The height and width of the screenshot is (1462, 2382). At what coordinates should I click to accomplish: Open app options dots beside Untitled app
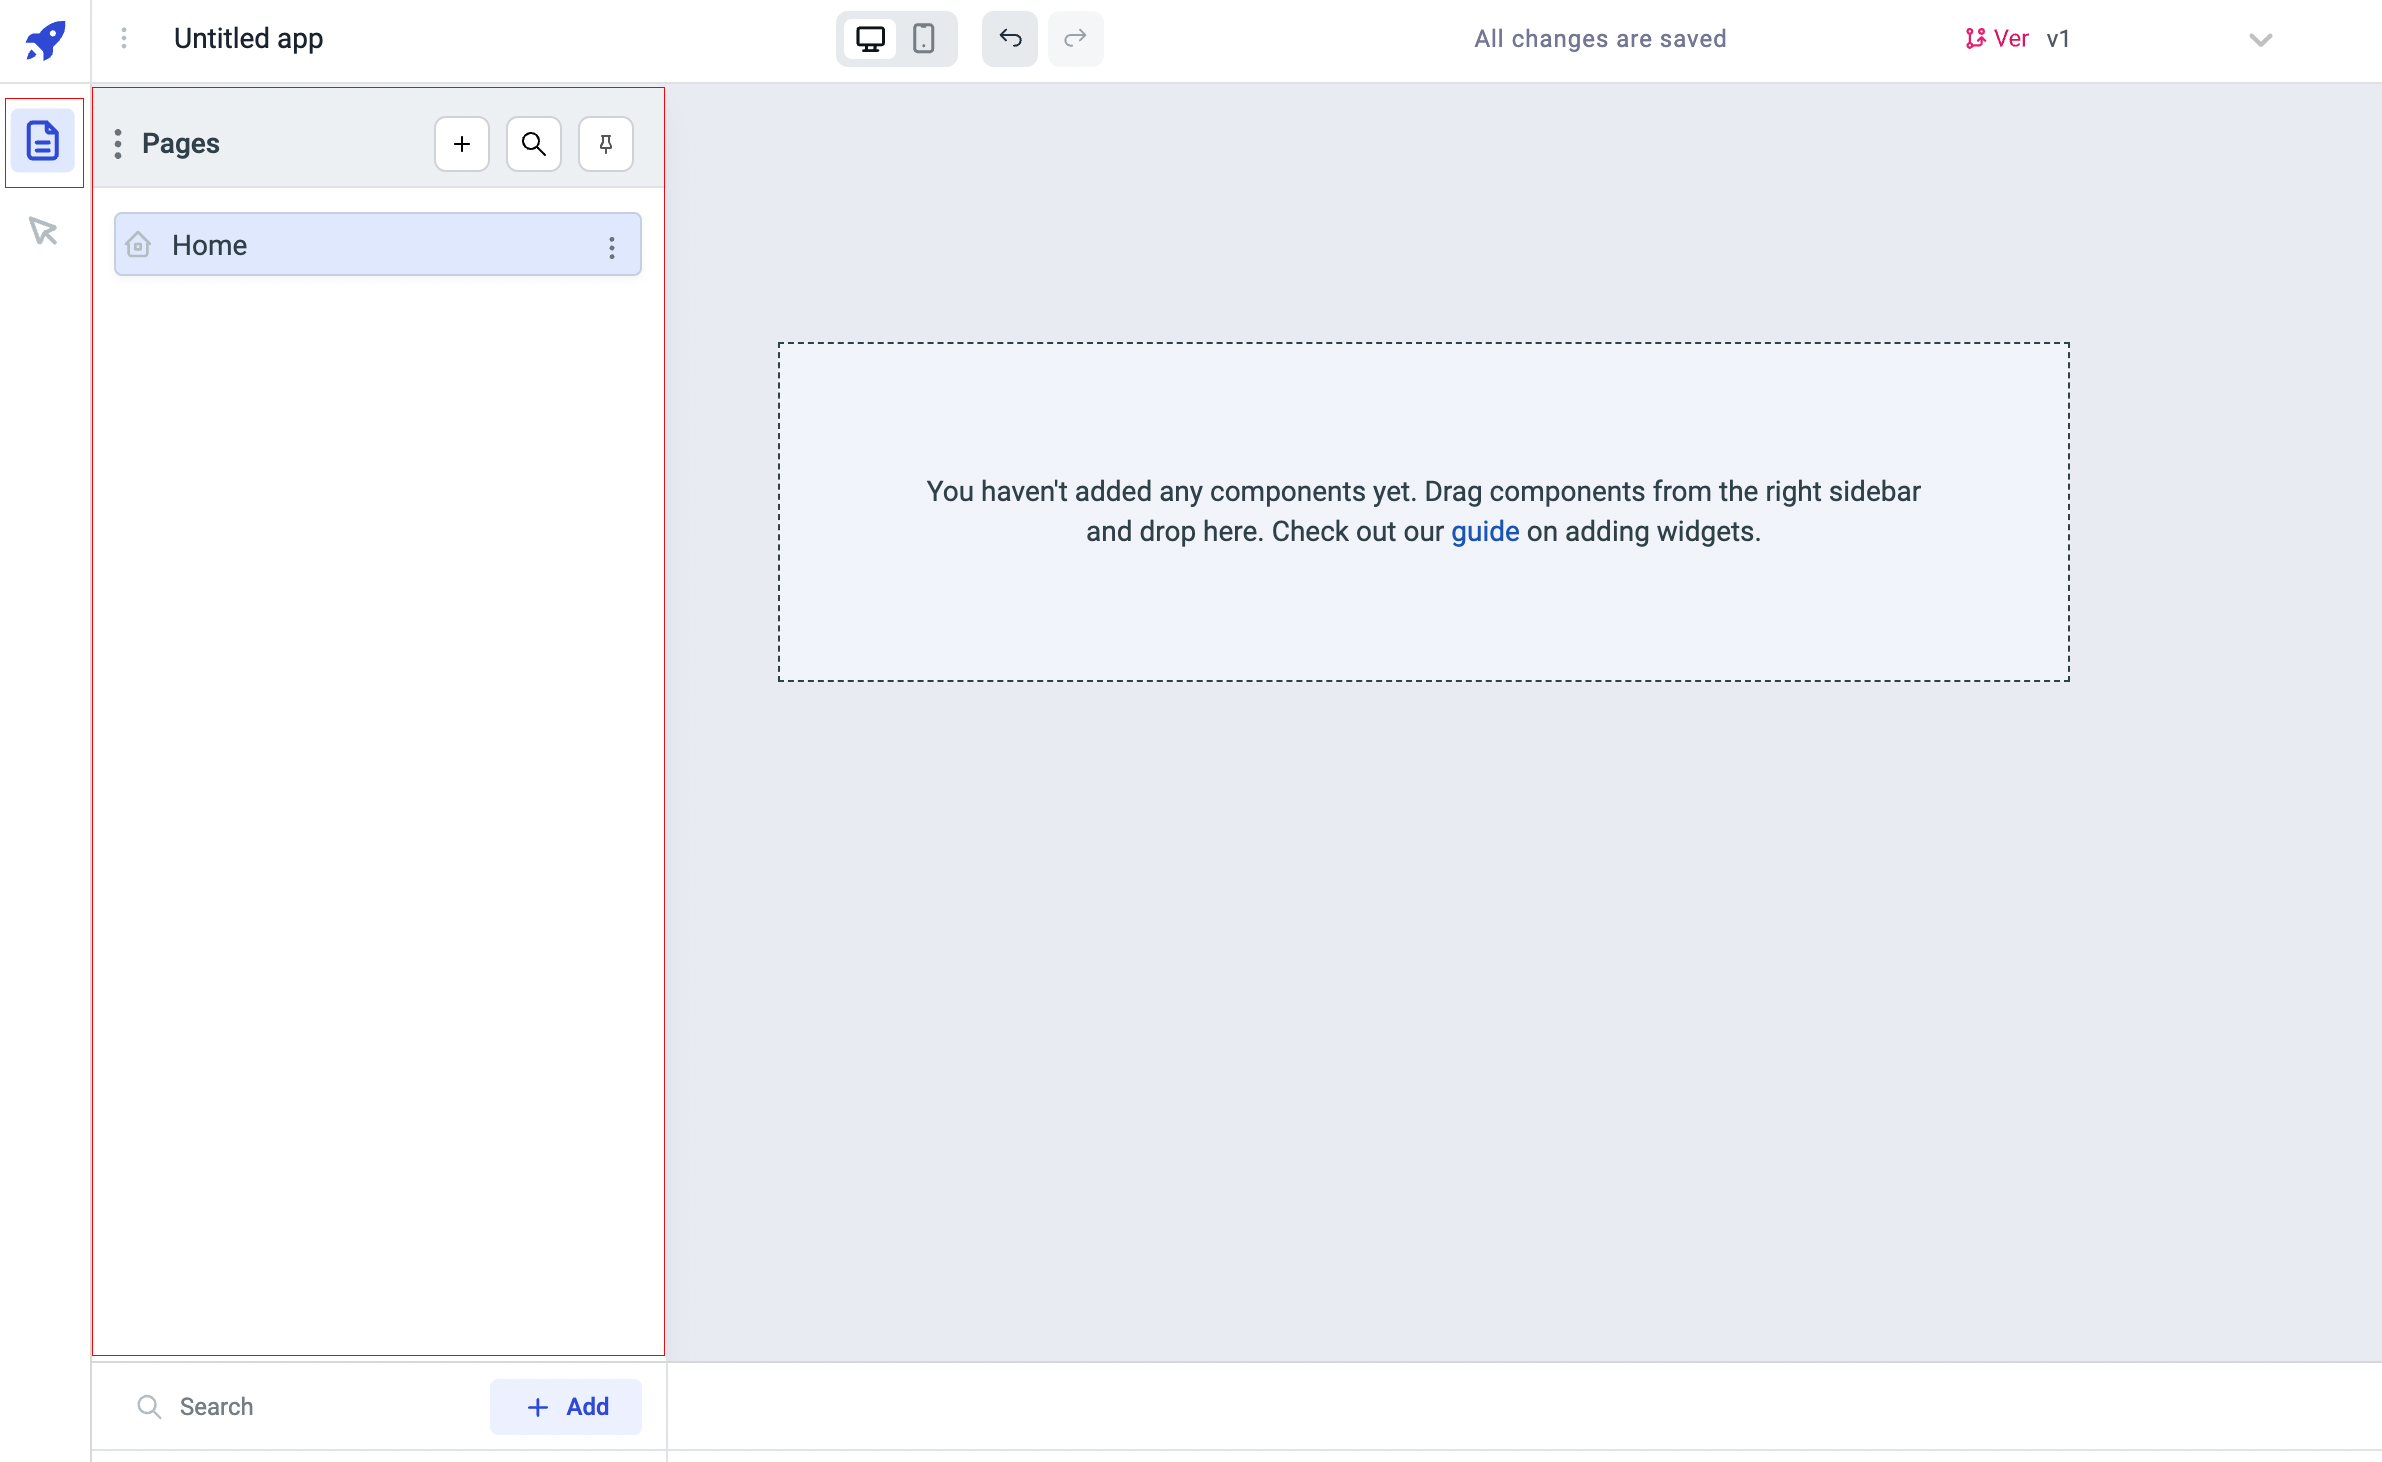point(124,38)
